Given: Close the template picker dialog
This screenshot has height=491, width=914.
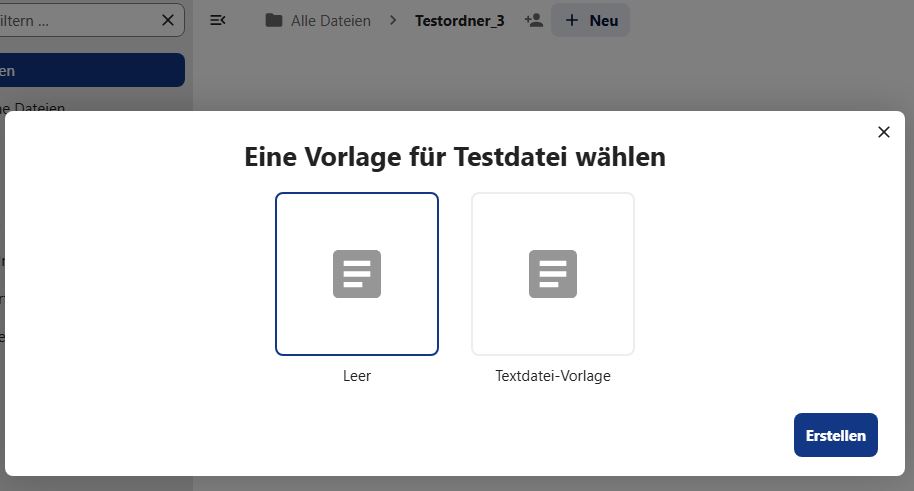Looking at the screenshot, I should pos(883,132).
